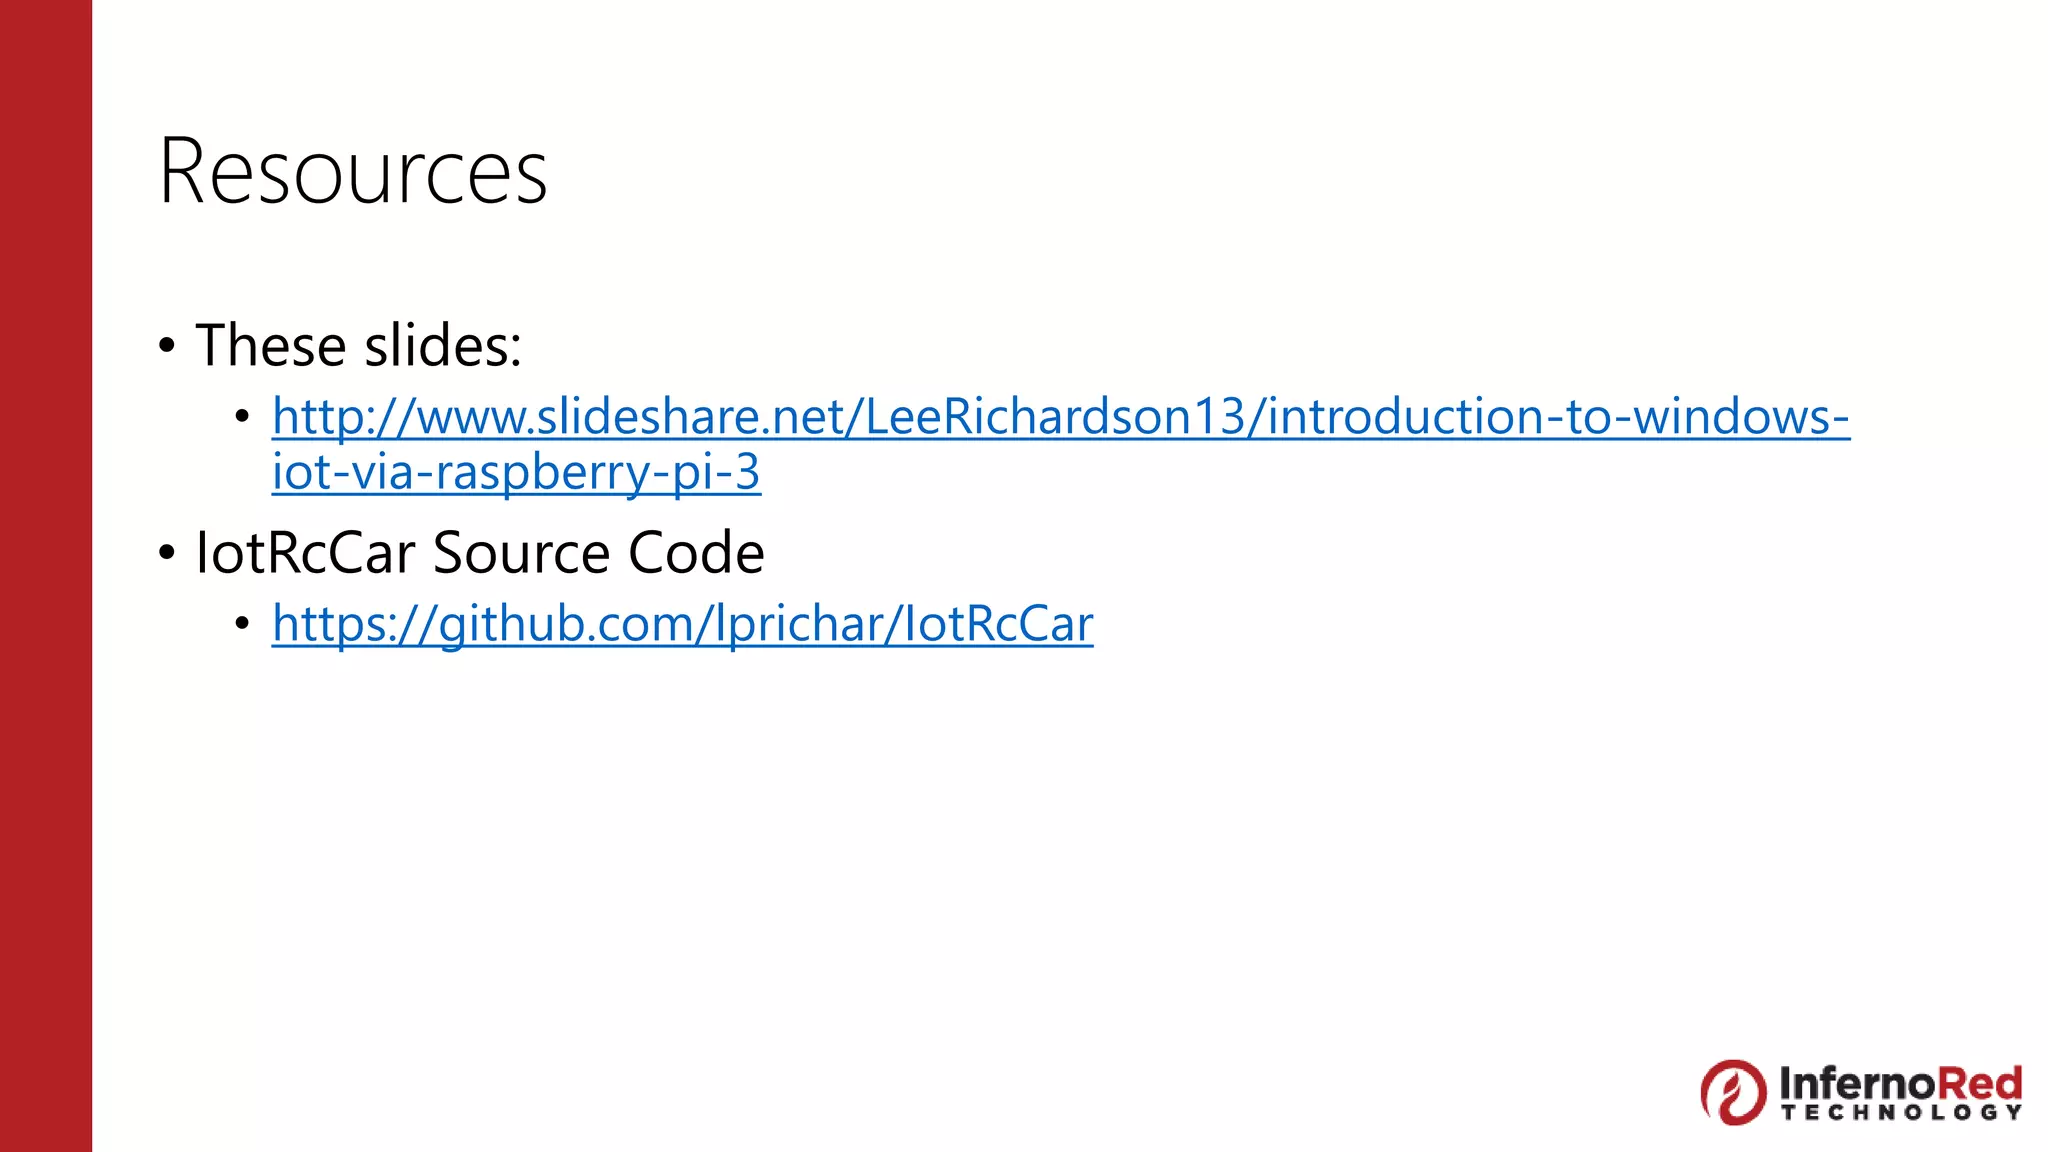The height and width of the screenshot is (1152, 2048).
Task: Click the 'TECHNOLOGY' text under the logo
Action: [1901, 1113]
